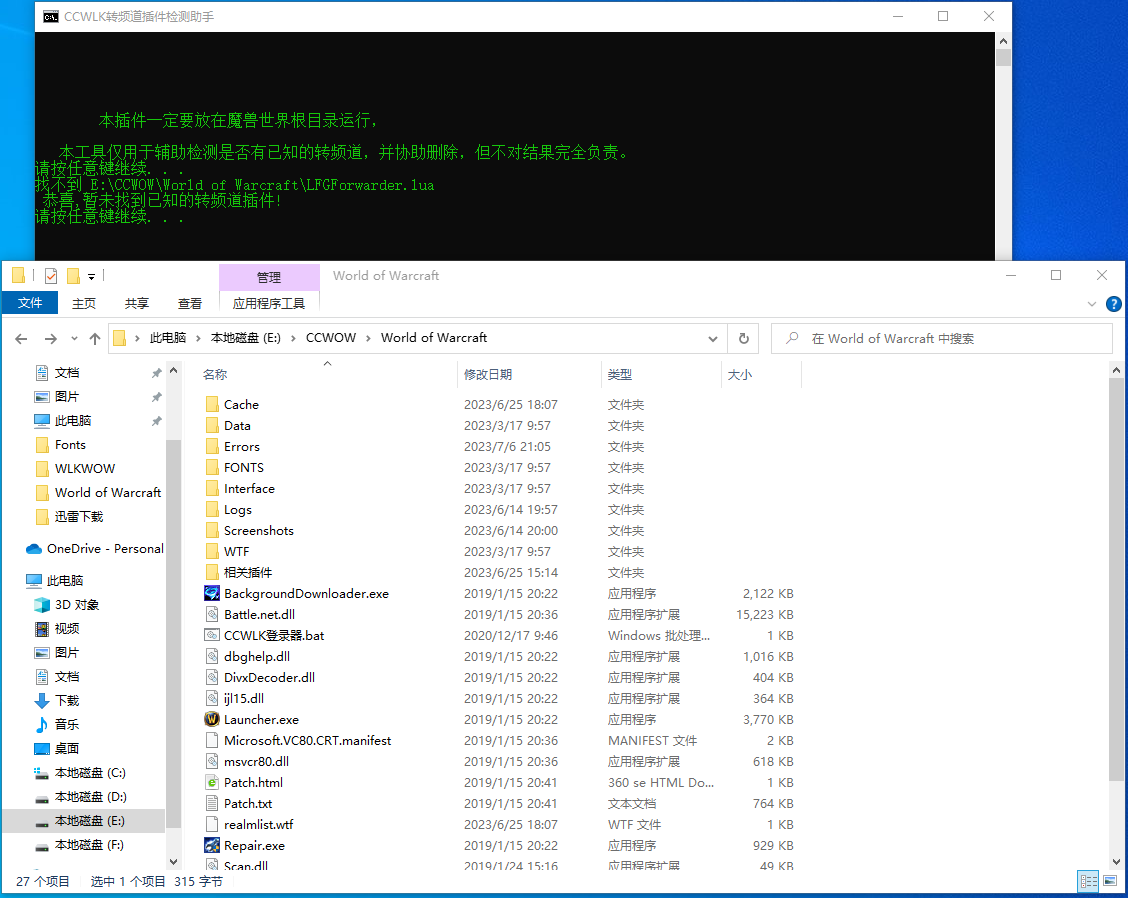Click the blue Help question mark icon

(x=1112, y=303)
